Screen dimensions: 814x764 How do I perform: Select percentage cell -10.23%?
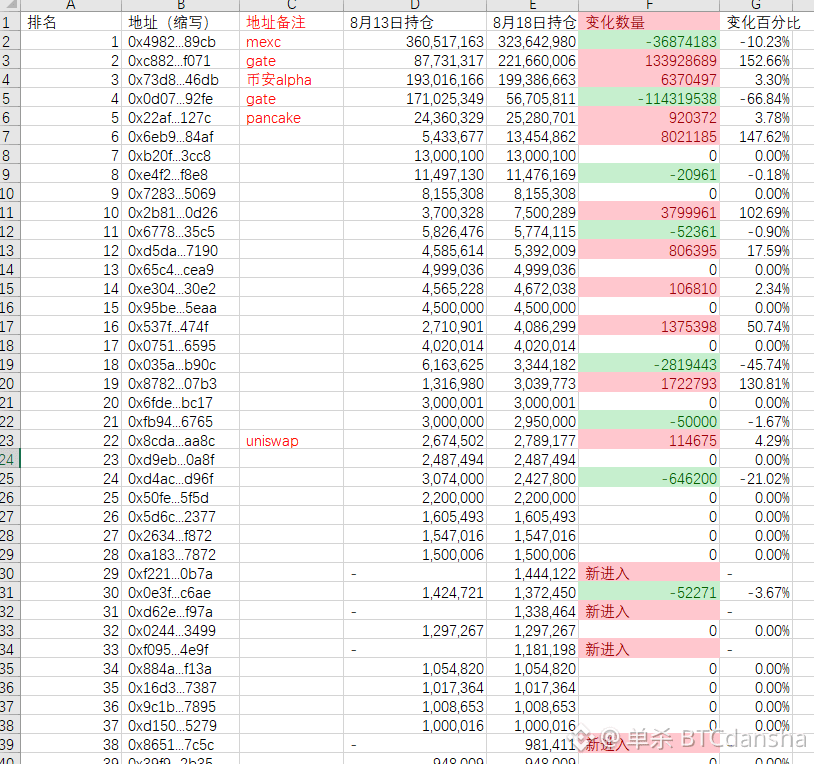[x=756, y=42]
